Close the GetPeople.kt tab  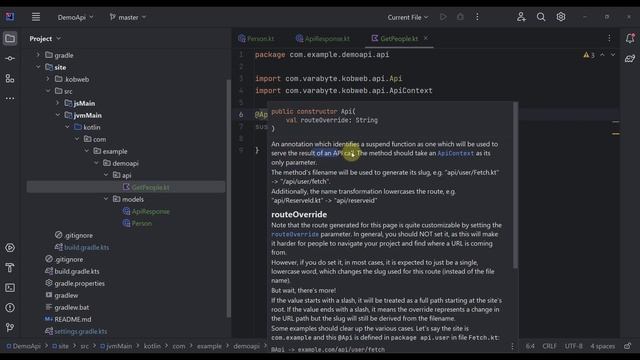coord(426,38)
